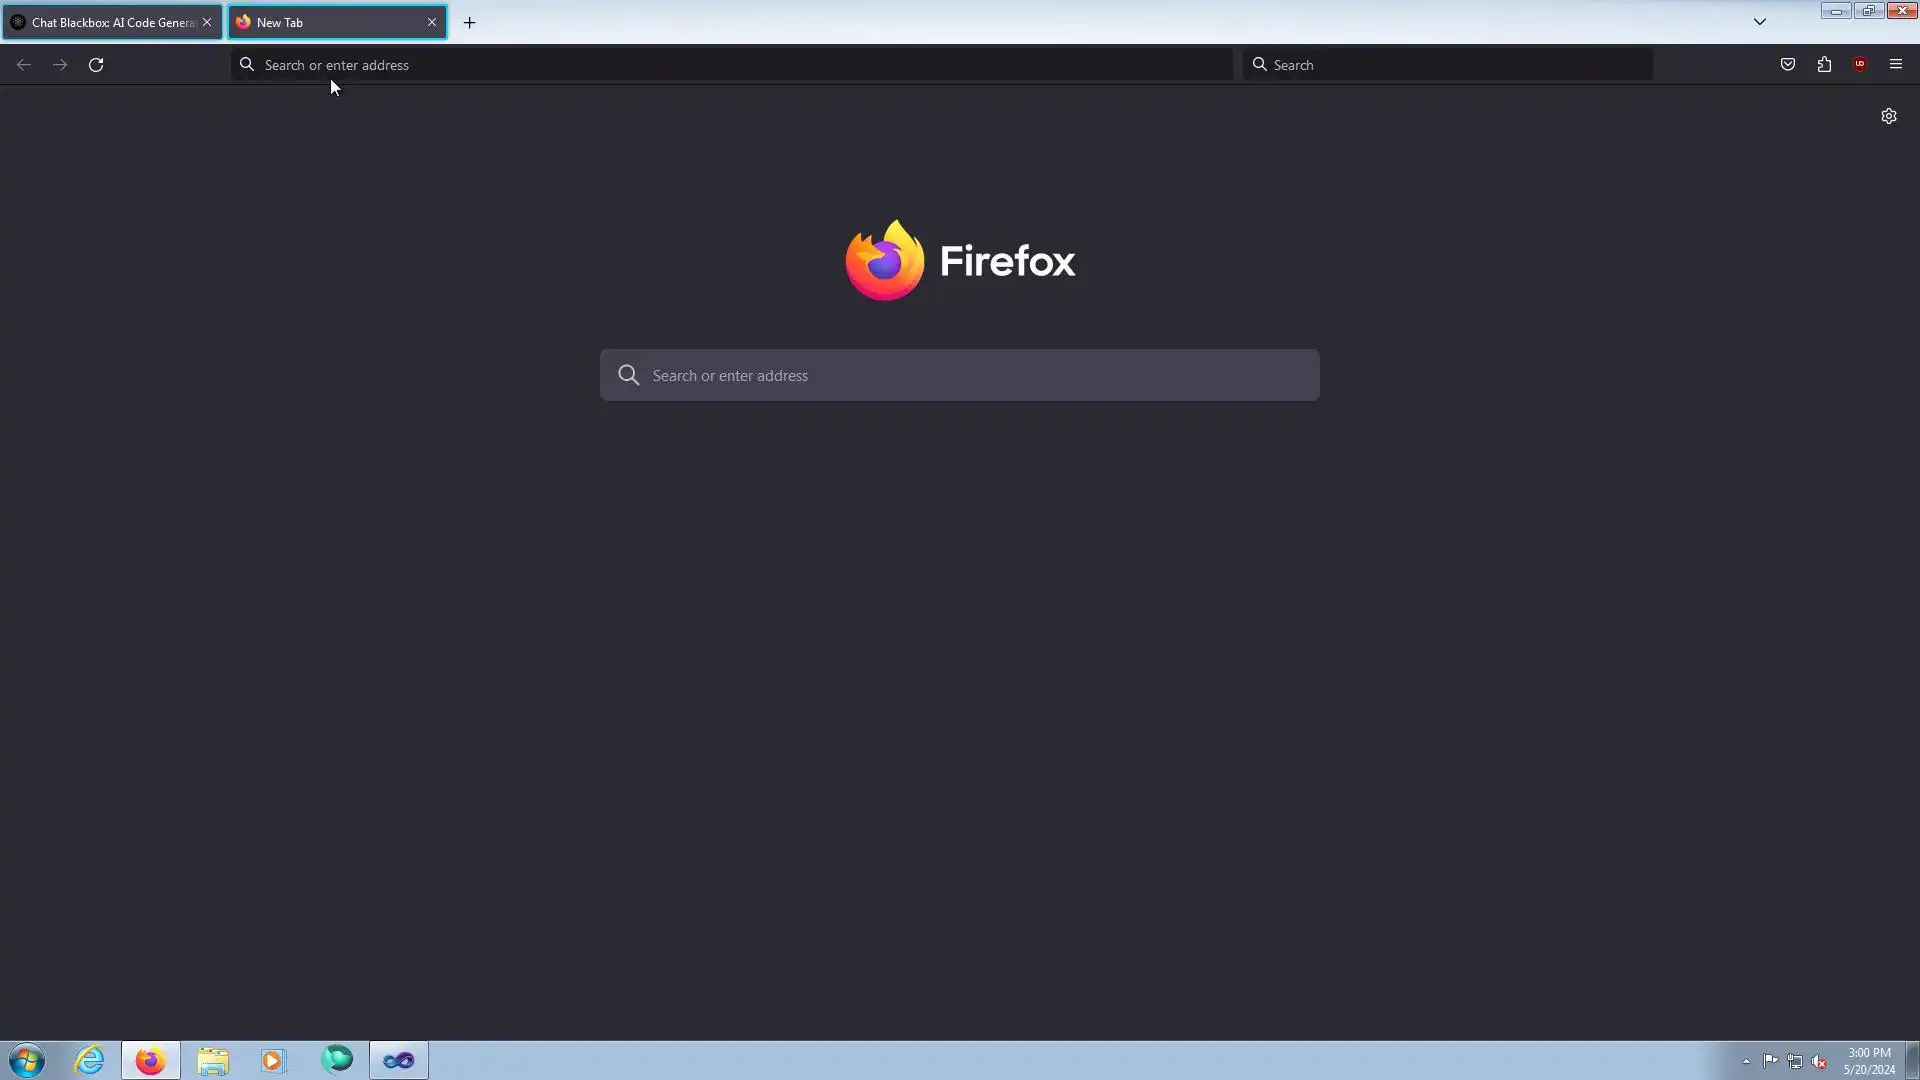The image size is (1920, 1080).
Task: Click the muted volume tray icon
Action: point(1819,1062)
